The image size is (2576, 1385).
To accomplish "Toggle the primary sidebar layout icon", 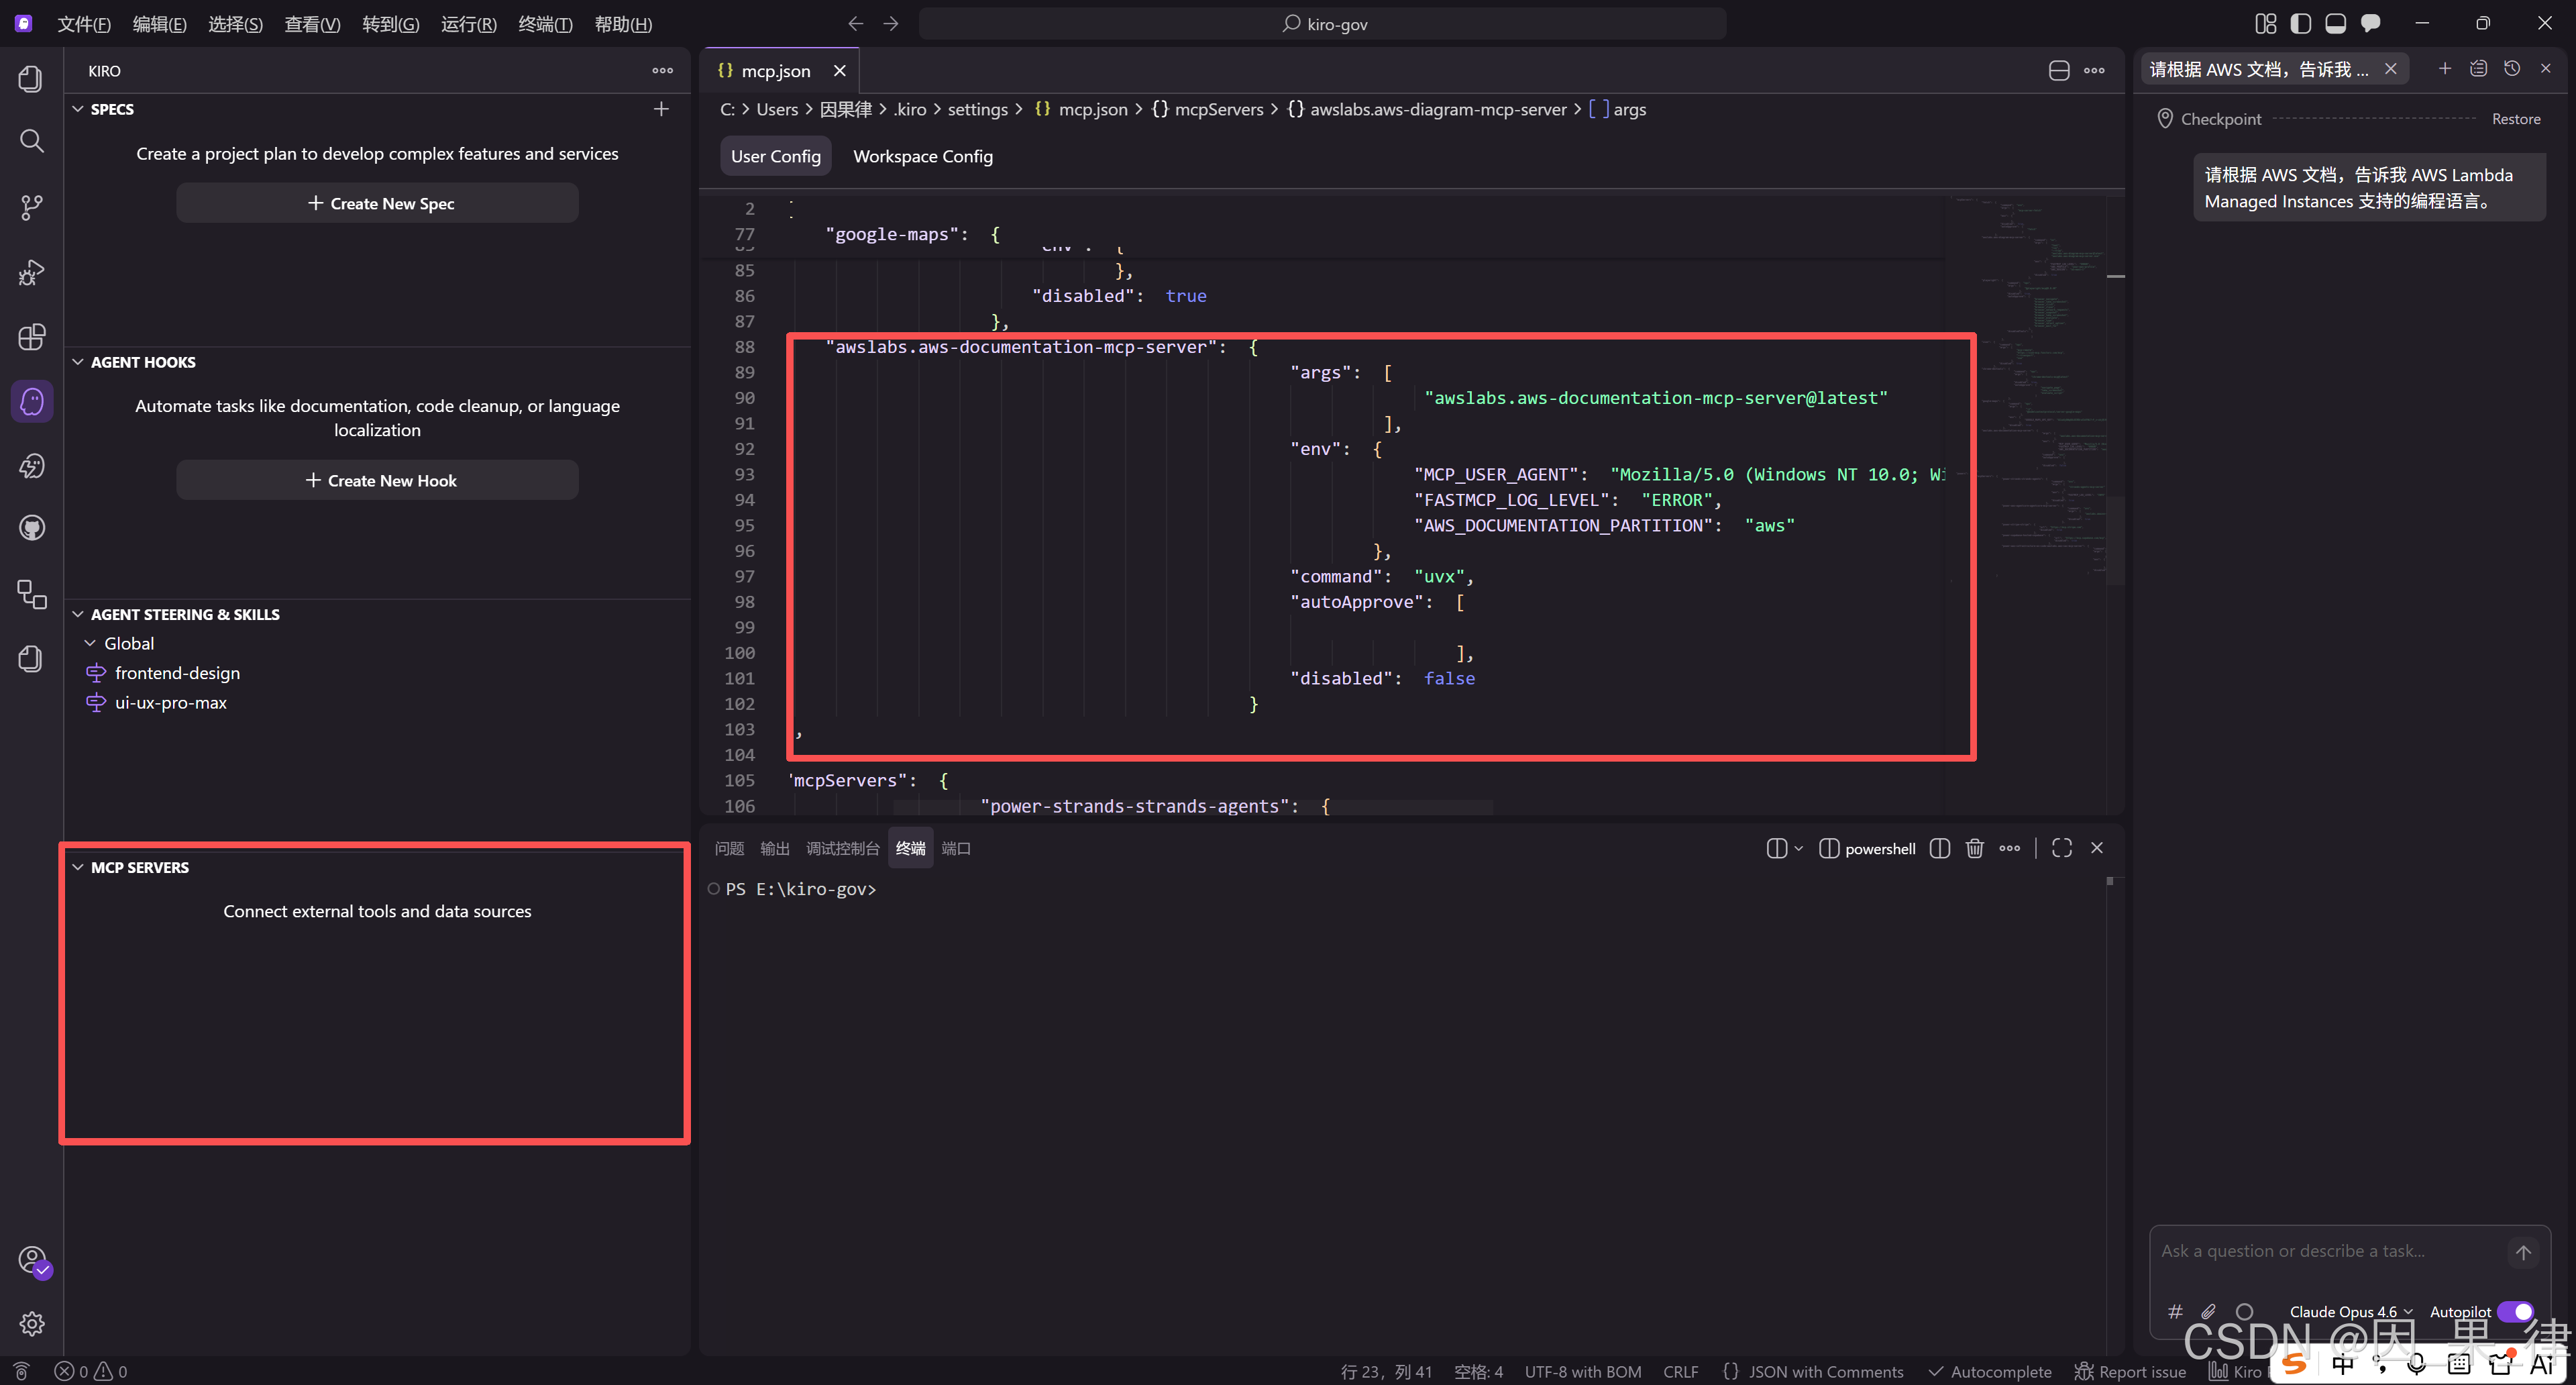I will [2301, 24].
